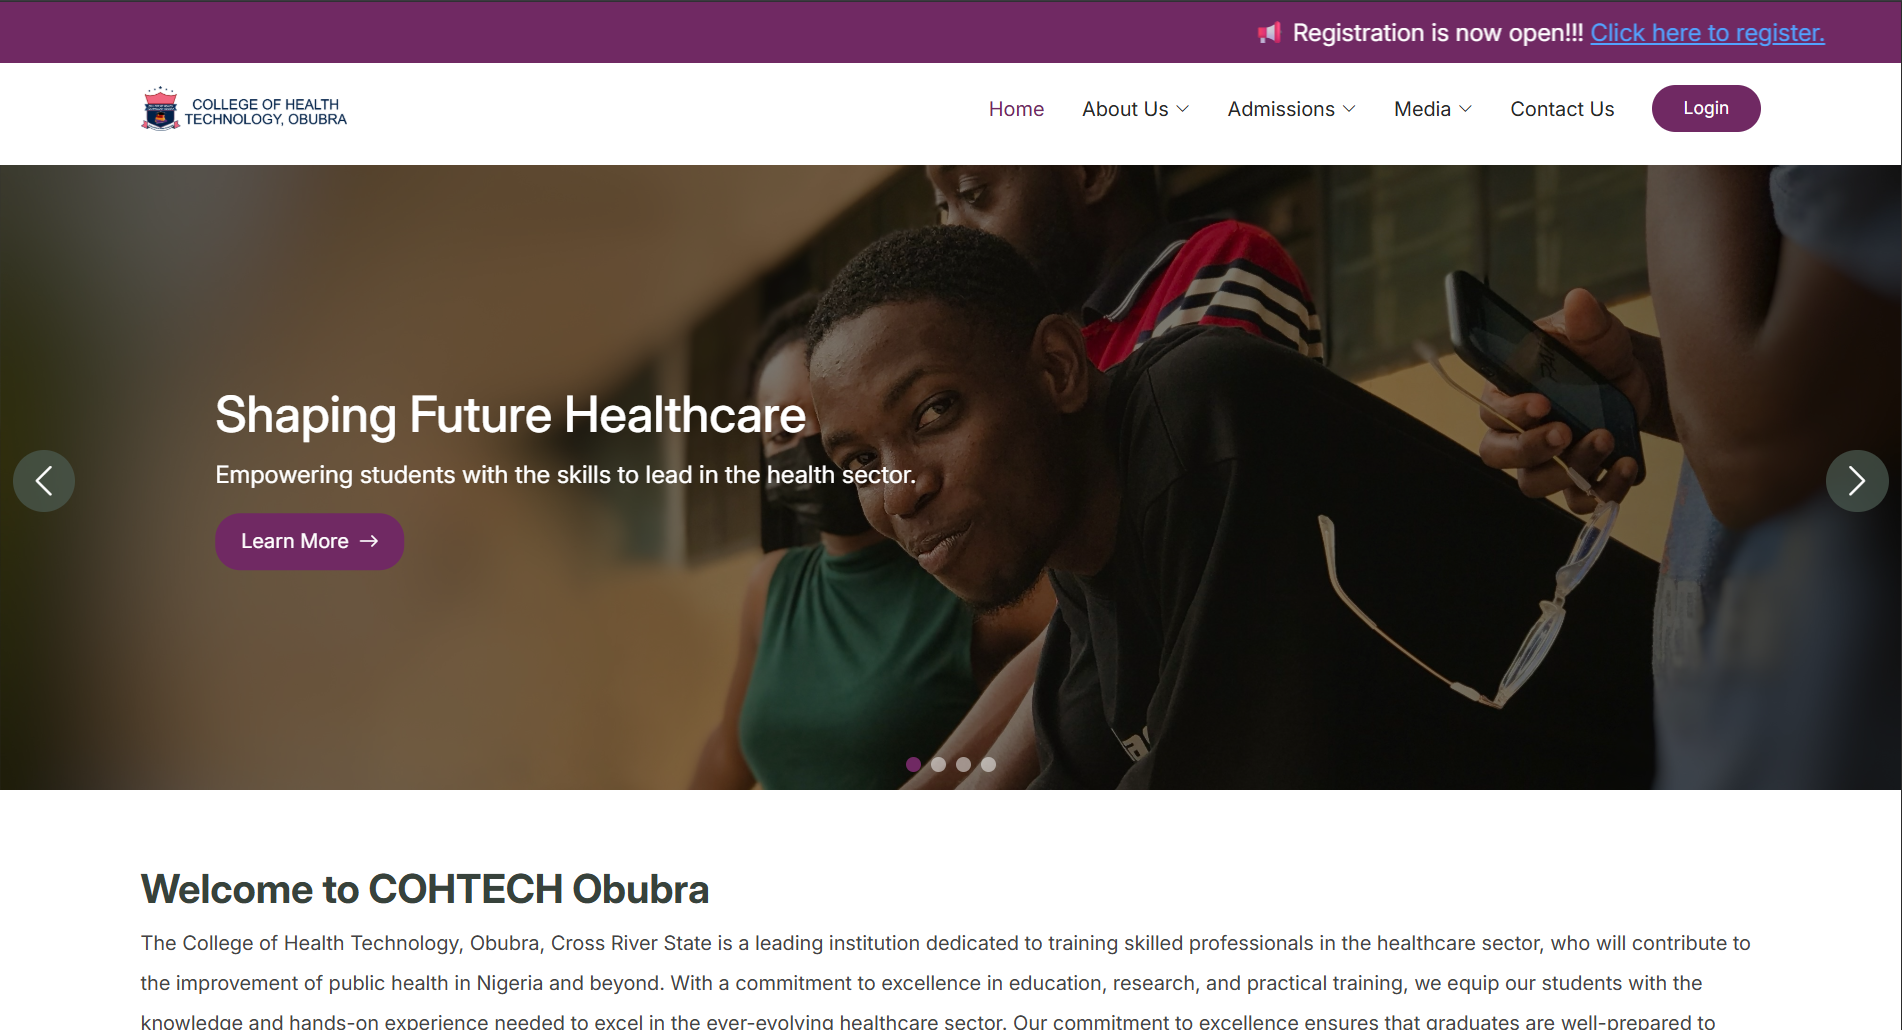Follow the Click here to register link
This screenshot has height=1030, width=1902.
[1707, 33]
